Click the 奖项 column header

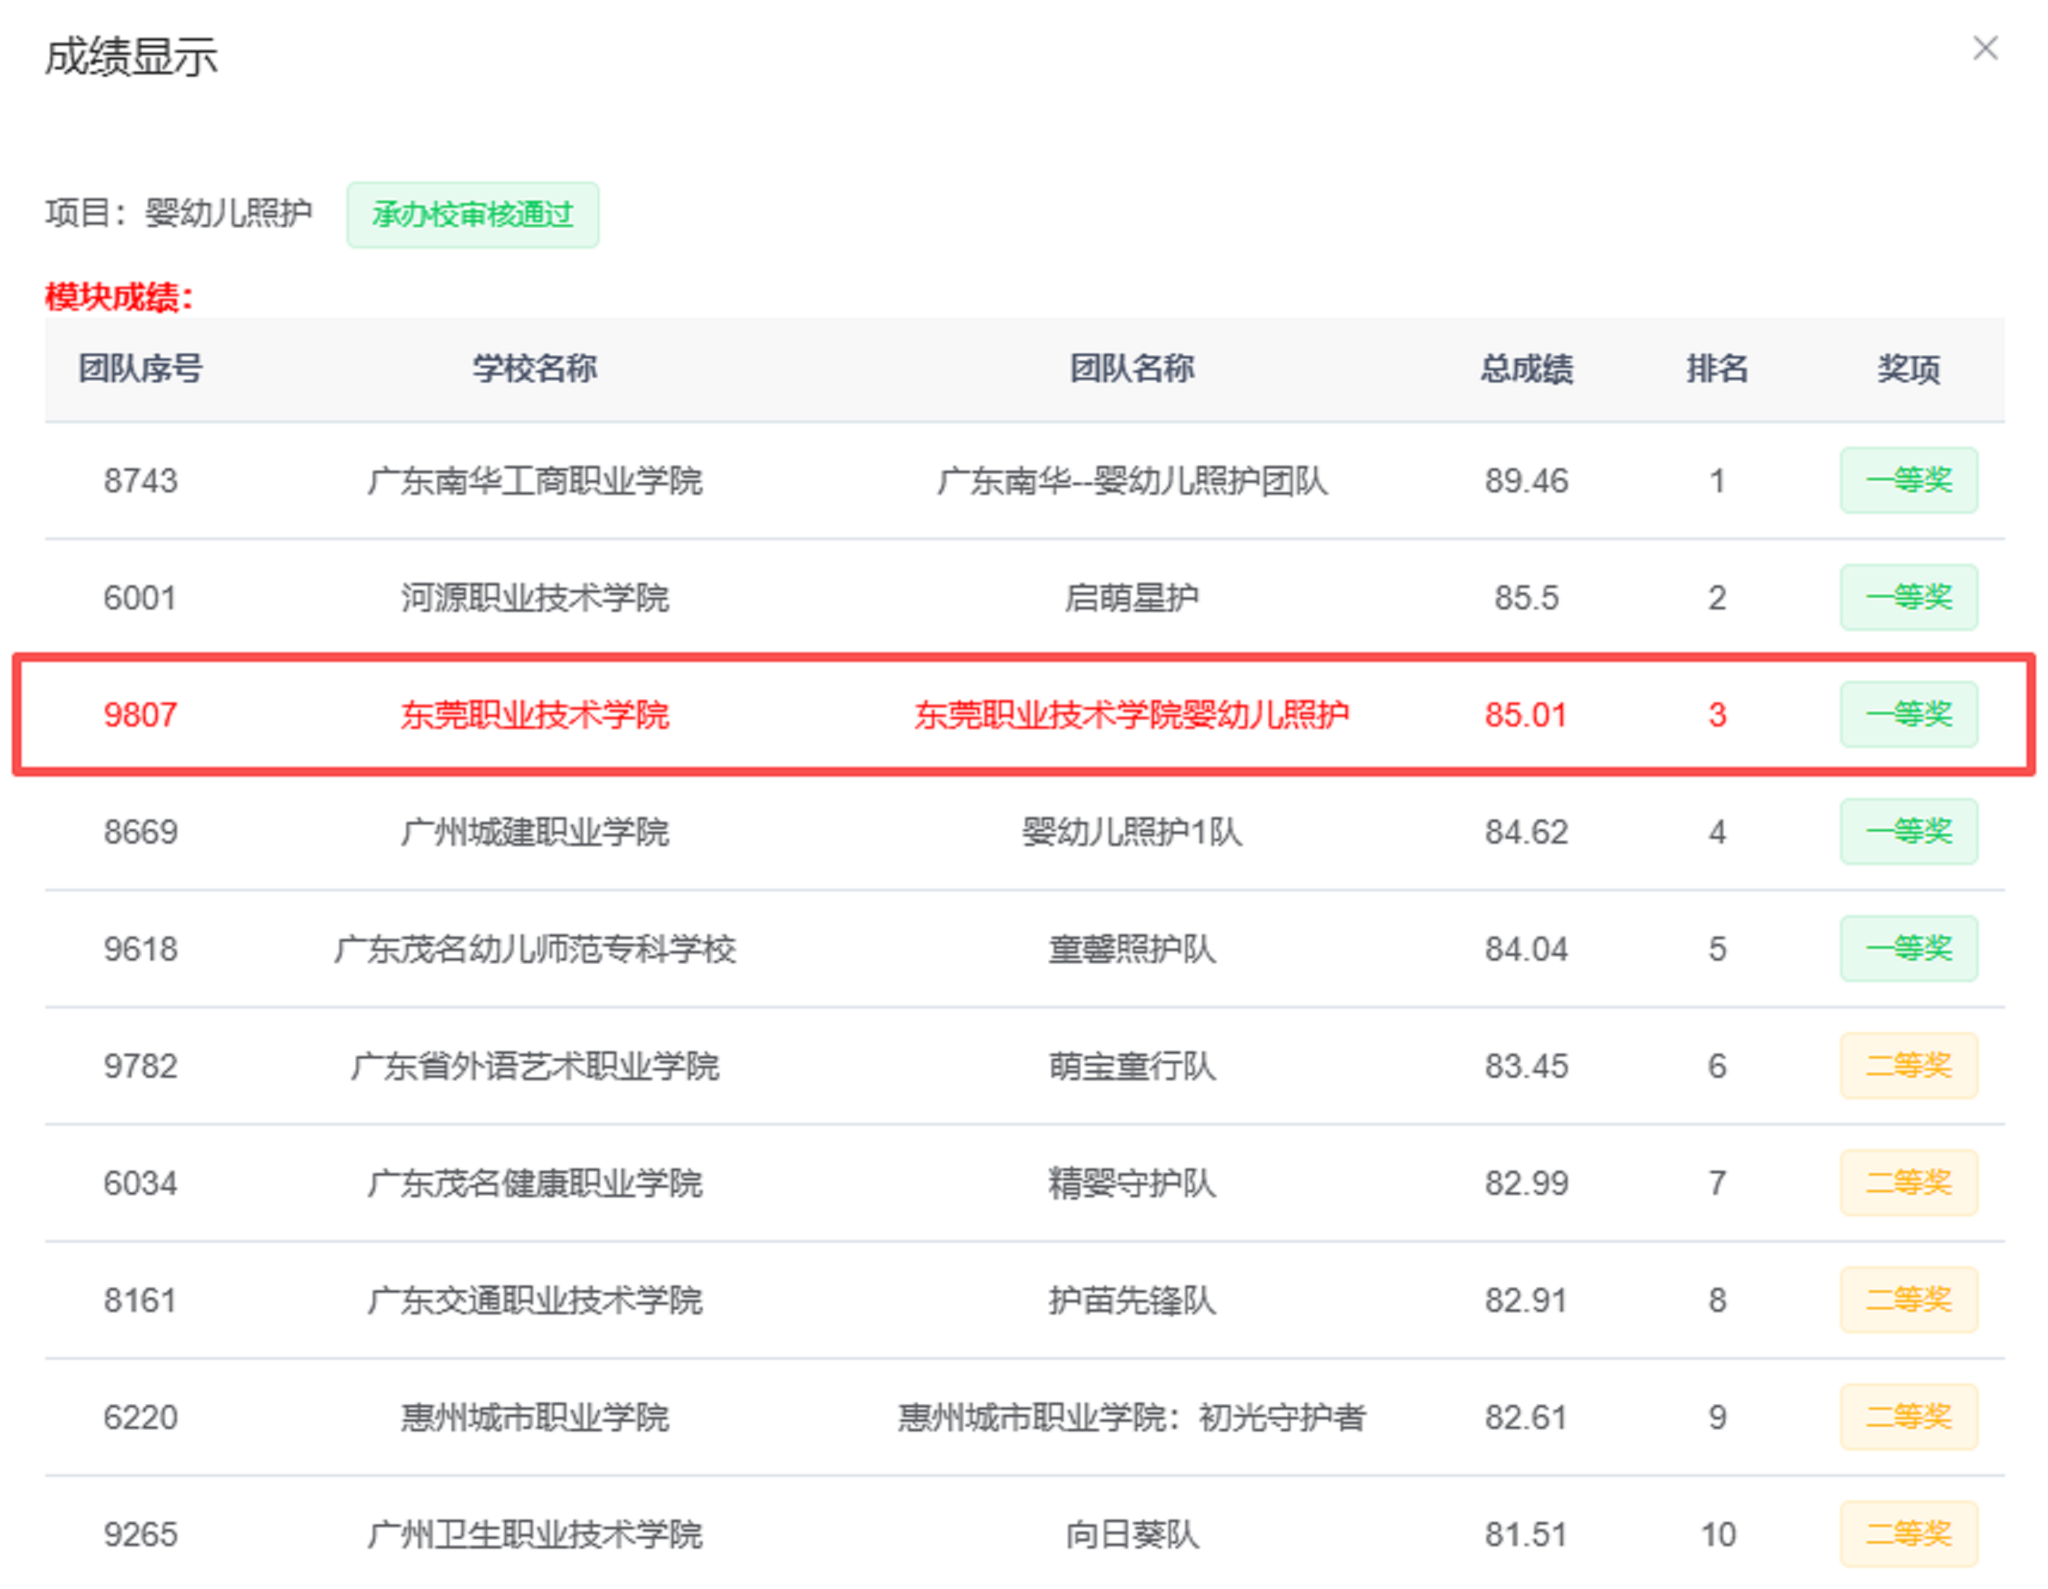(1907, 368)
